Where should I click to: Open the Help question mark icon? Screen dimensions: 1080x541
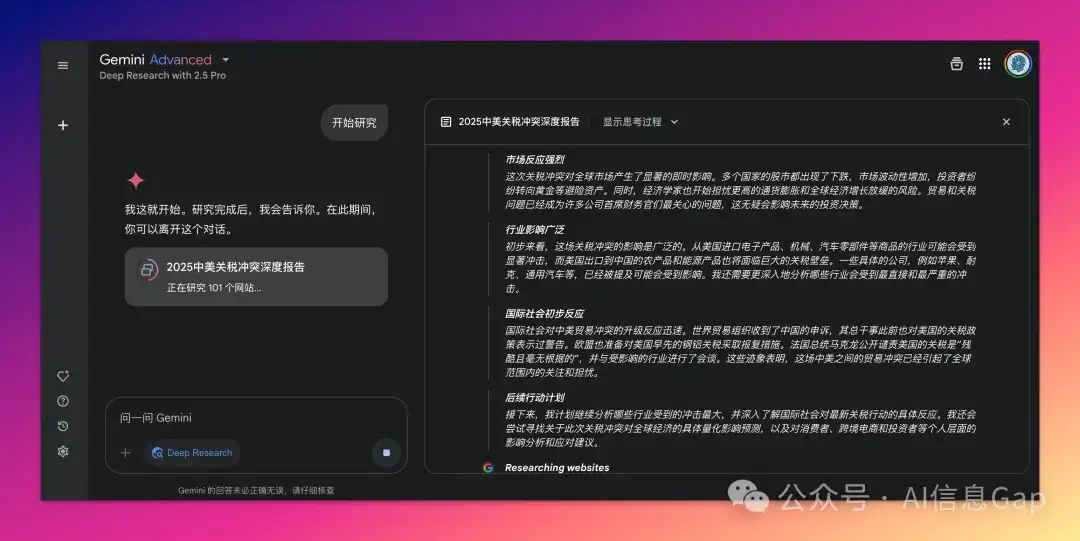(63, 401)
